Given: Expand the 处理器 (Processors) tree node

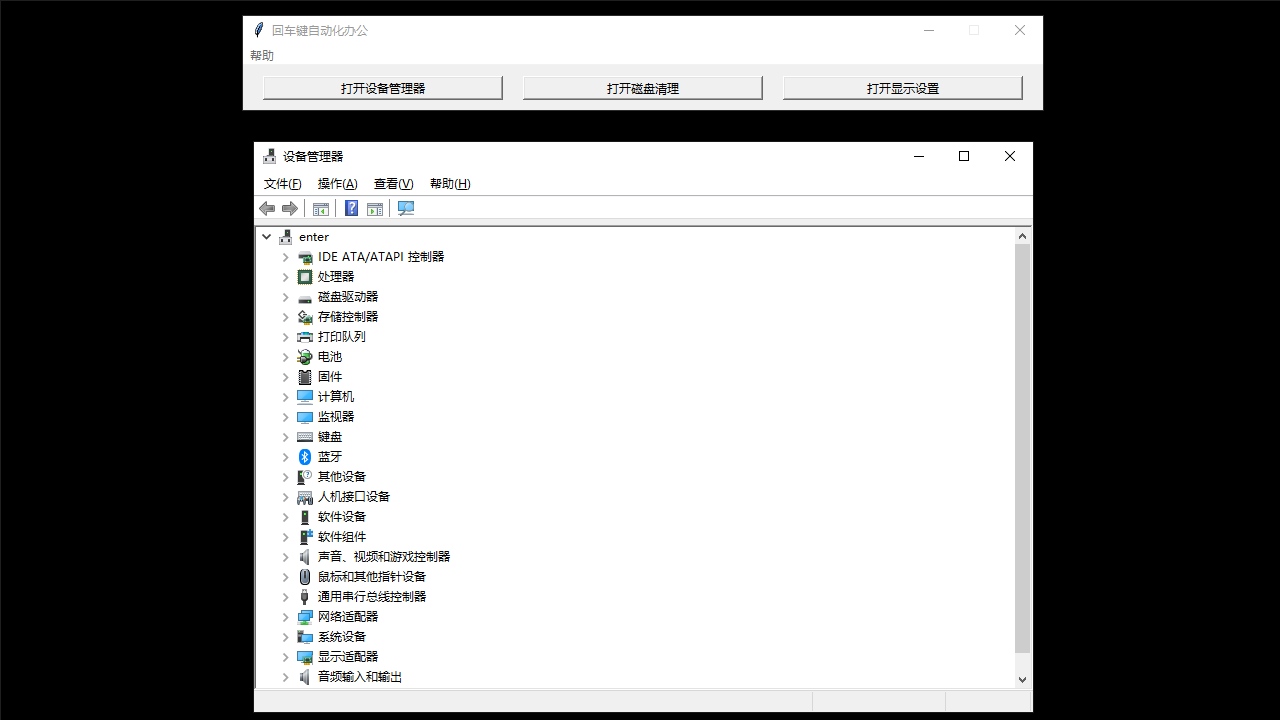Looking at the screenshot, I should 286,276.
